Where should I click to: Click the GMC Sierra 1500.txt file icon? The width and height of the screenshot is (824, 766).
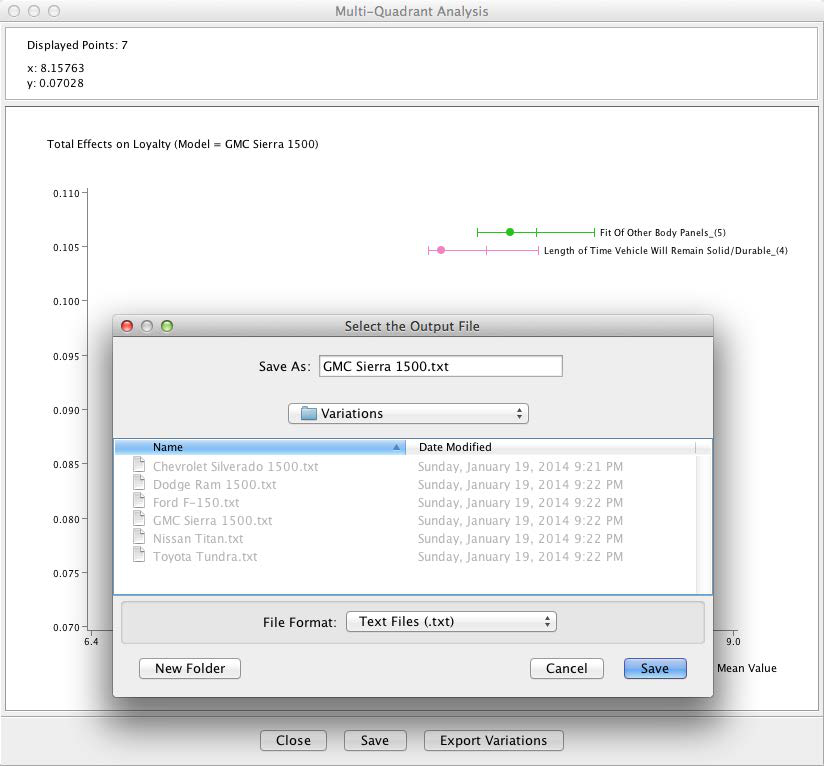click(x=139, y=521)
